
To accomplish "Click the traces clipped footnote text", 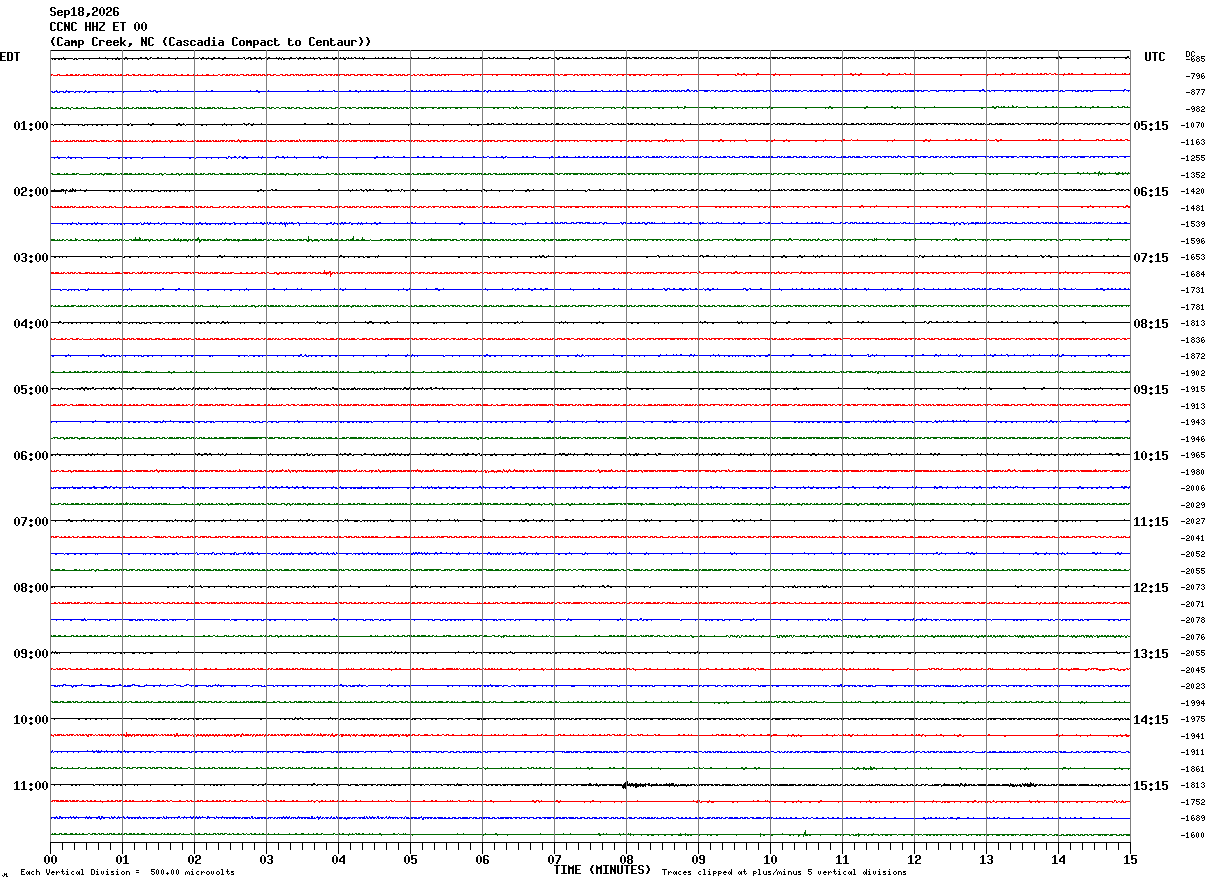I will click(784, 873).
